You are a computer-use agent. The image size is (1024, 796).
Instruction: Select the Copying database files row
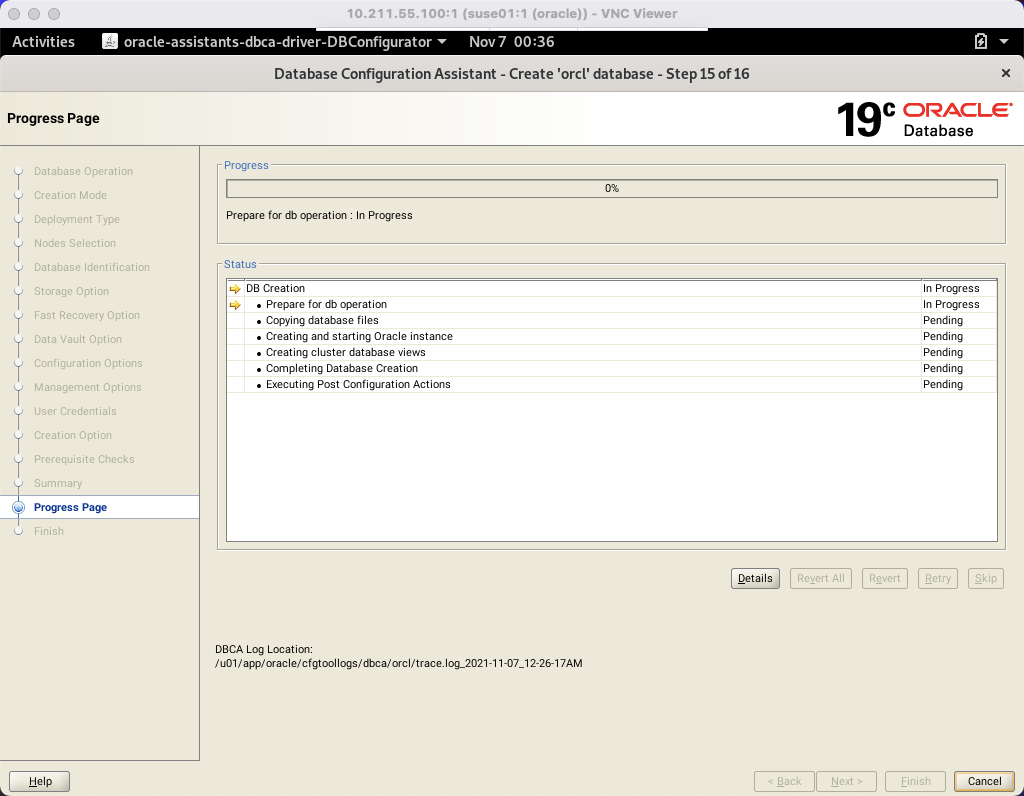(x=611, y=321)
